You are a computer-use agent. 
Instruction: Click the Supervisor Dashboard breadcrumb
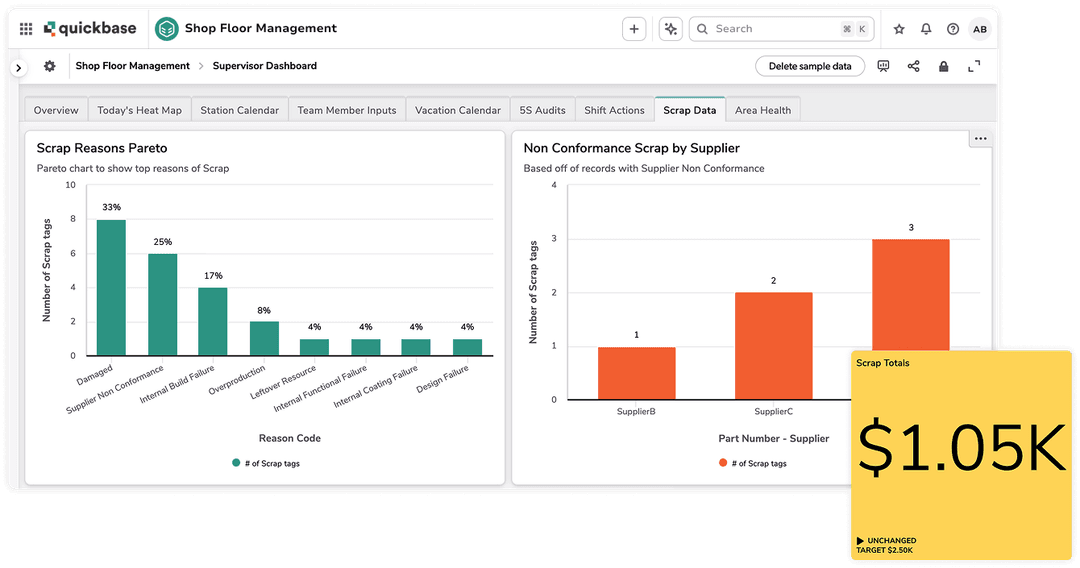(x=264, y=66)
